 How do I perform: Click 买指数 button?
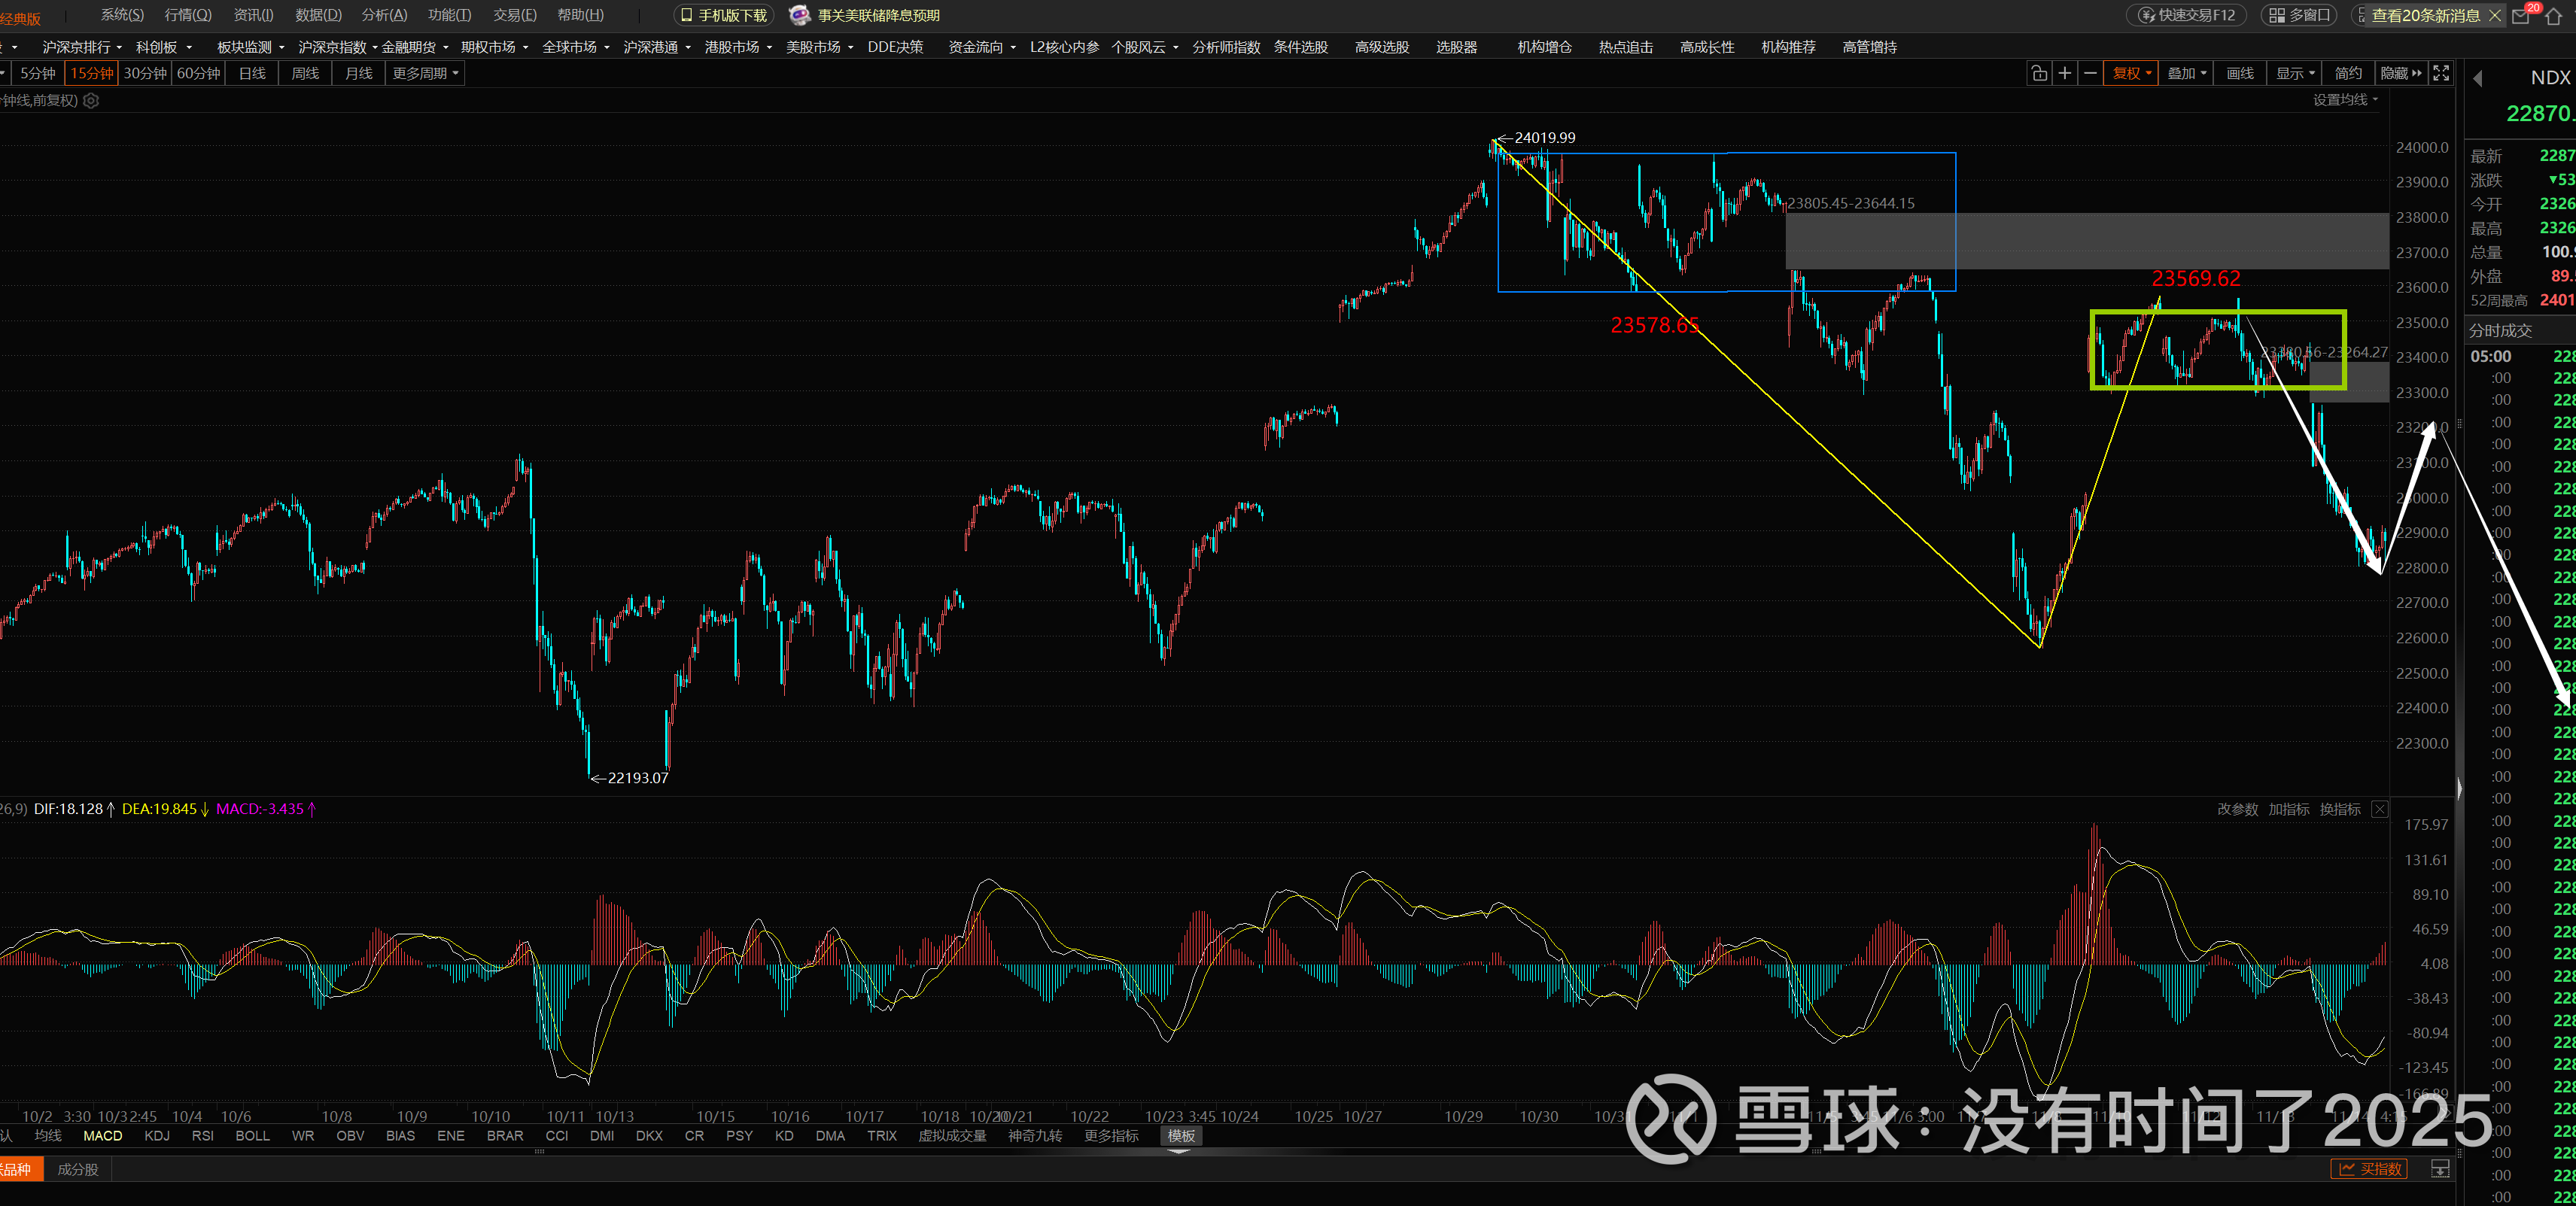pyautogui.click(x=2369, y=1169)
